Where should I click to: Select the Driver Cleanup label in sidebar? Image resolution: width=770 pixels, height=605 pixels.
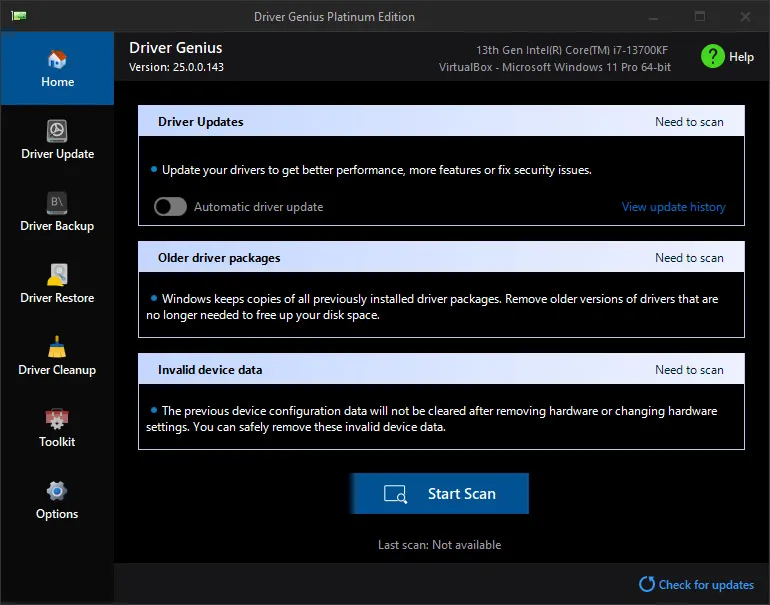pyautogui.click(x=57, y=370)
